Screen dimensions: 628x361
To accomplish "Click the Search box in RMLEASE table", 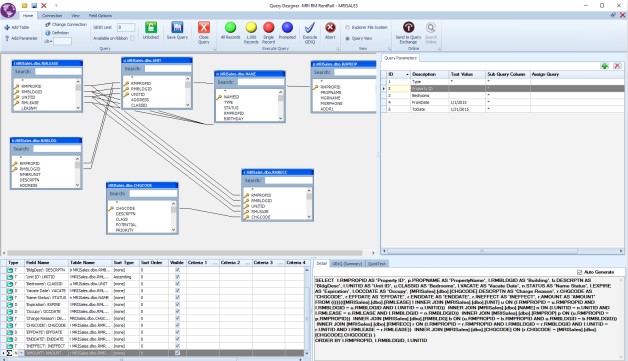I will 58,72.
